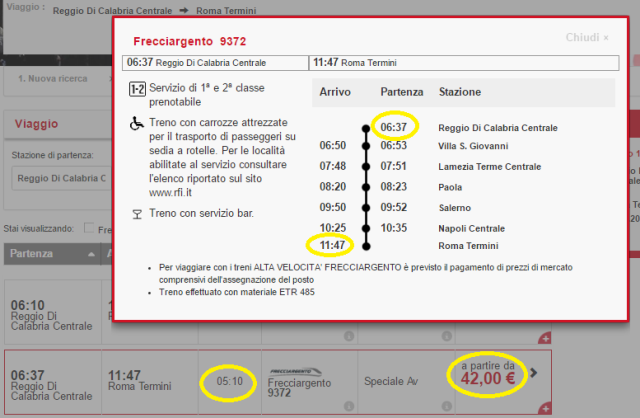Click the 42,00 € price

click(488, 378)
